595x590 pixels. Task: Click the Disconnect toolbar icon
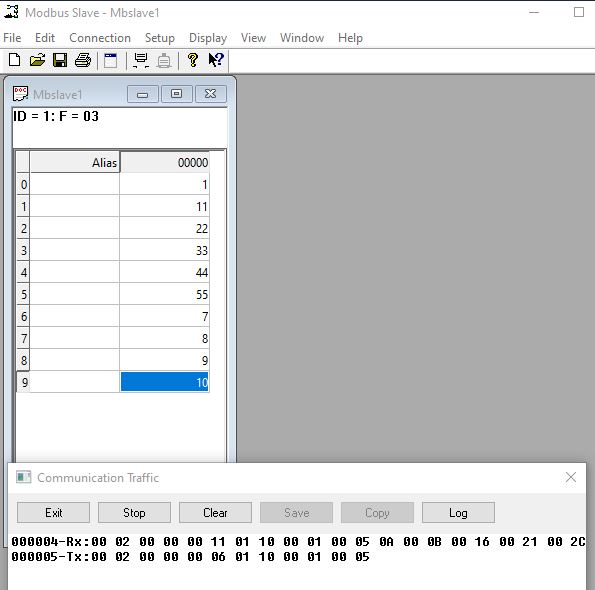(x=164, y=60)
